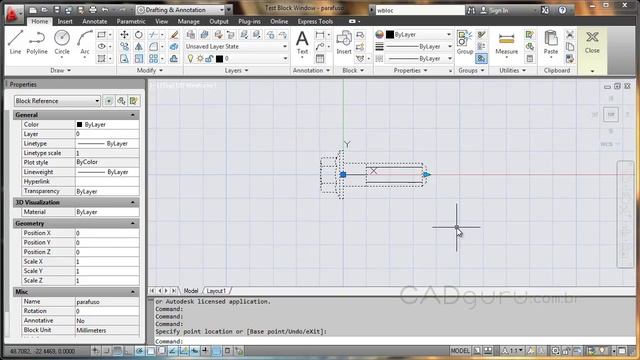Collapse the General properties section
Screen dimensions: 640x360
pyautogui.click(x=133, y=115)
